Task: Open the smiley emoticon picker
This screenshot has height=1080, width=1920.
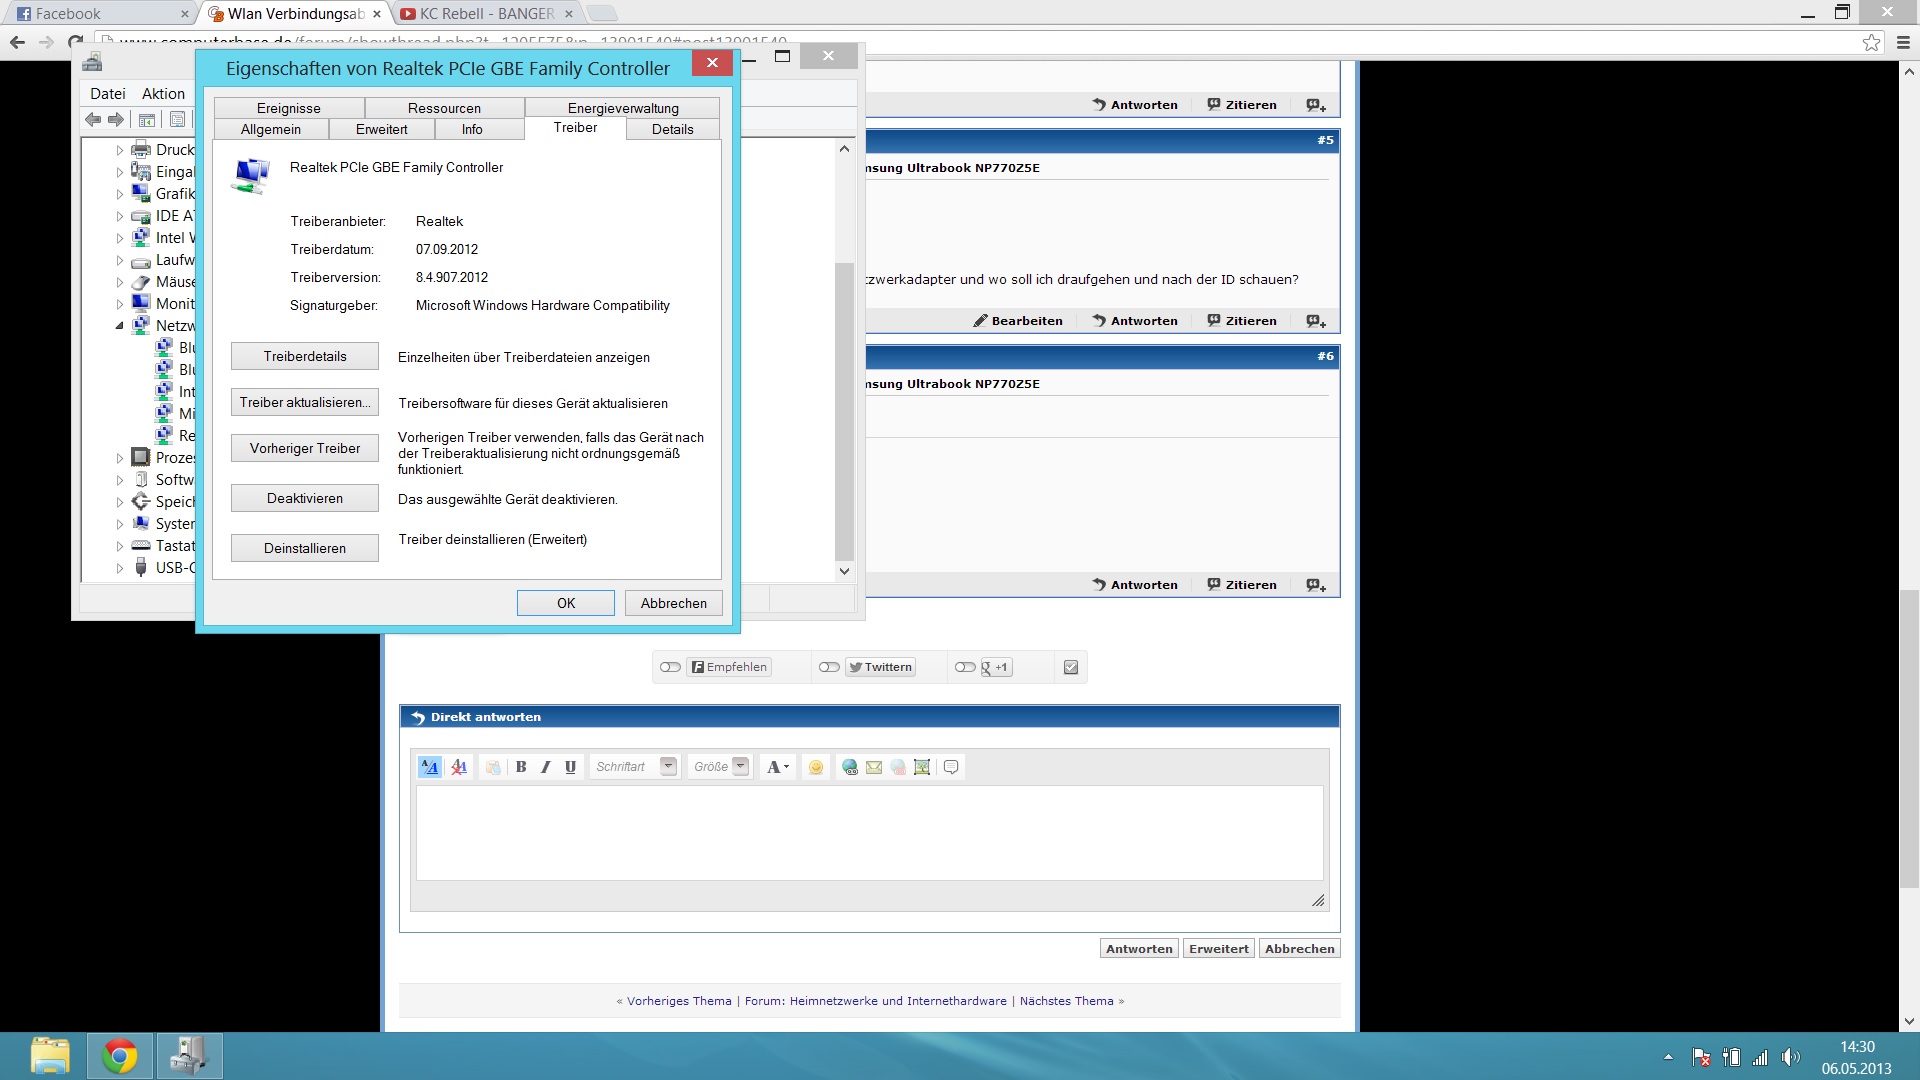Action: 816,767
